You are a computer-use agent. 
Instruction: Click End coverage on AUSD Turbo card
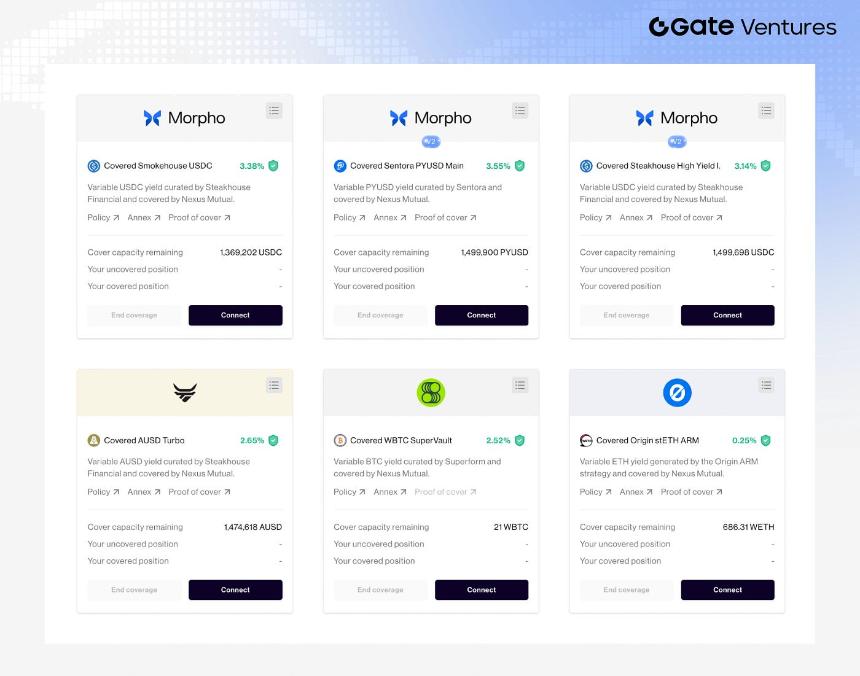tap(134, 590)
